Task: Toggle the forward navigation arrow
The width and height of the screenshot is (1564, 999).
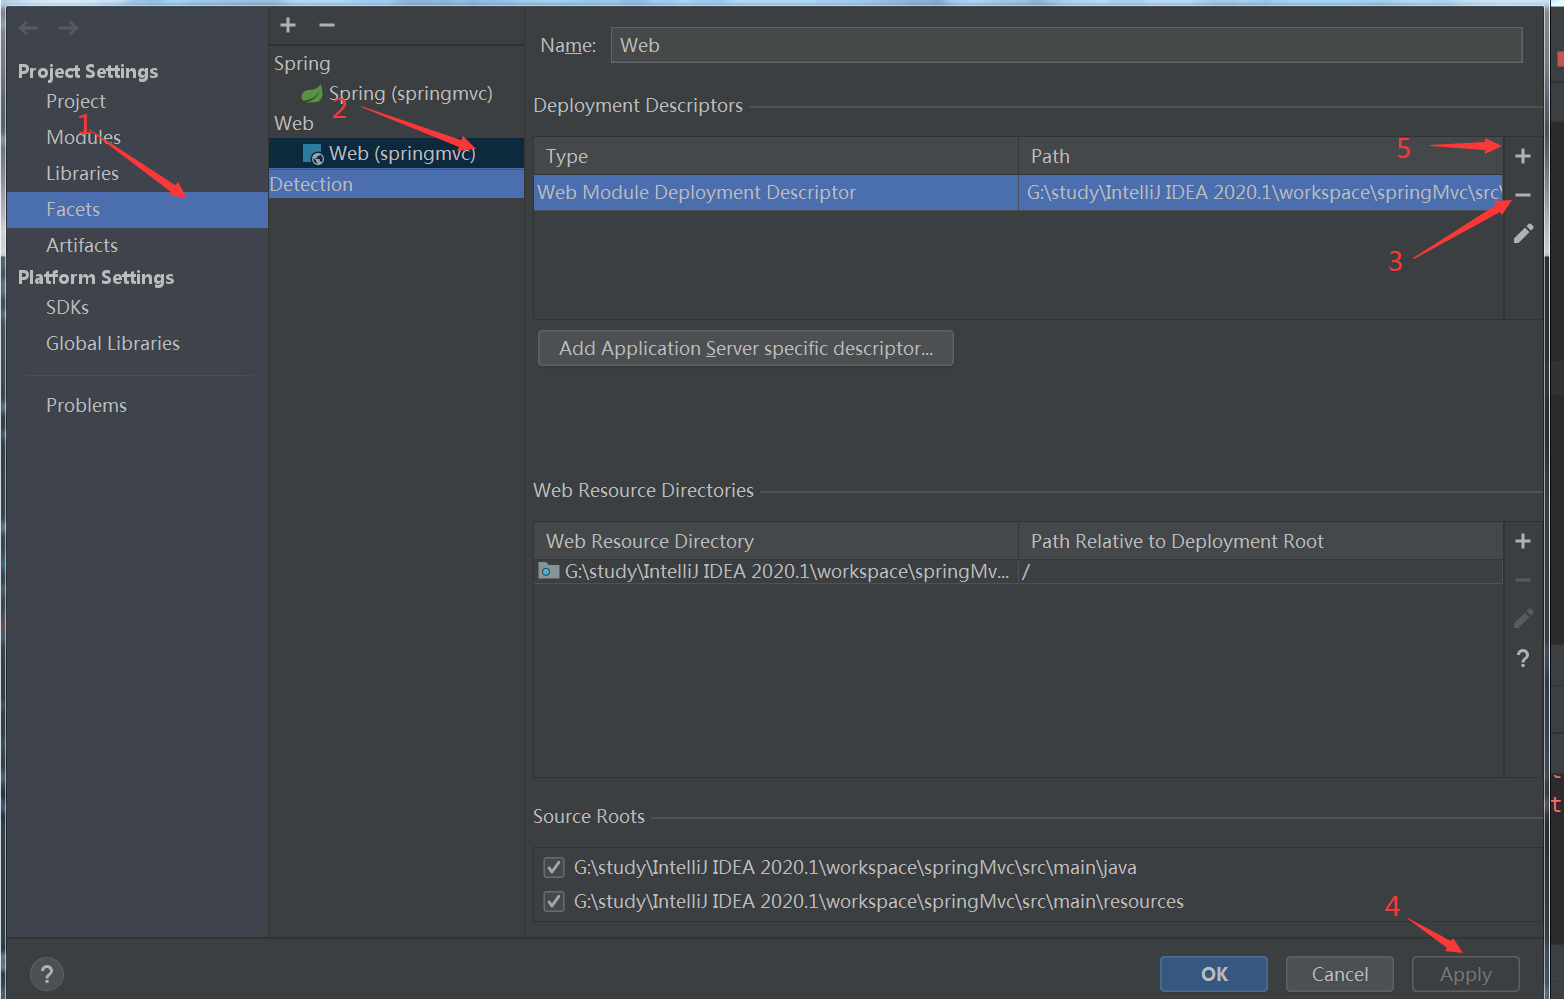Action: (68, 27)
